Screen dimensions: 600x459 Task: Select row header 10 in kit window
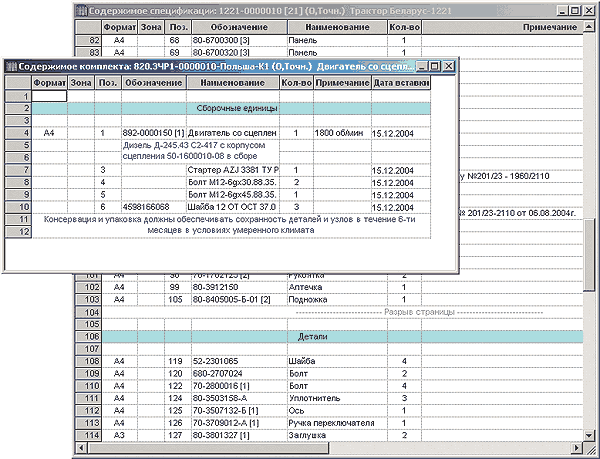pyautogui.click(x=18, y=207)
